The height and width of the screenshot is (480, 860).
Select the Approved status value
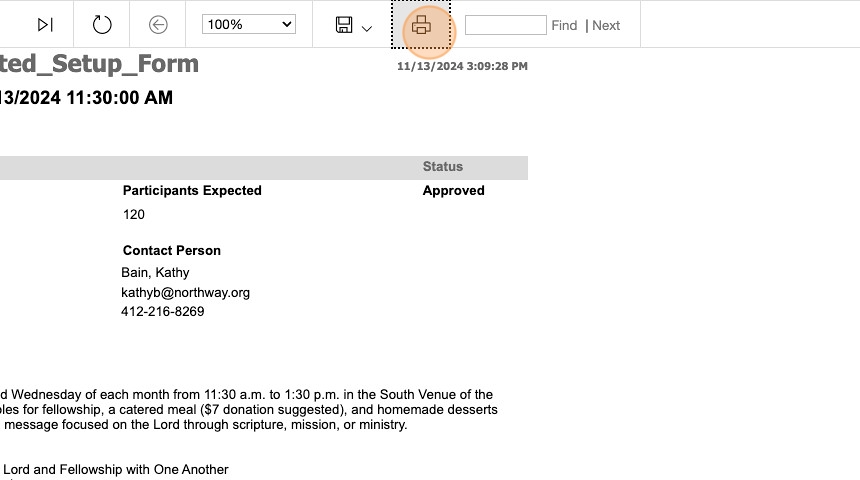click(453, 190)
